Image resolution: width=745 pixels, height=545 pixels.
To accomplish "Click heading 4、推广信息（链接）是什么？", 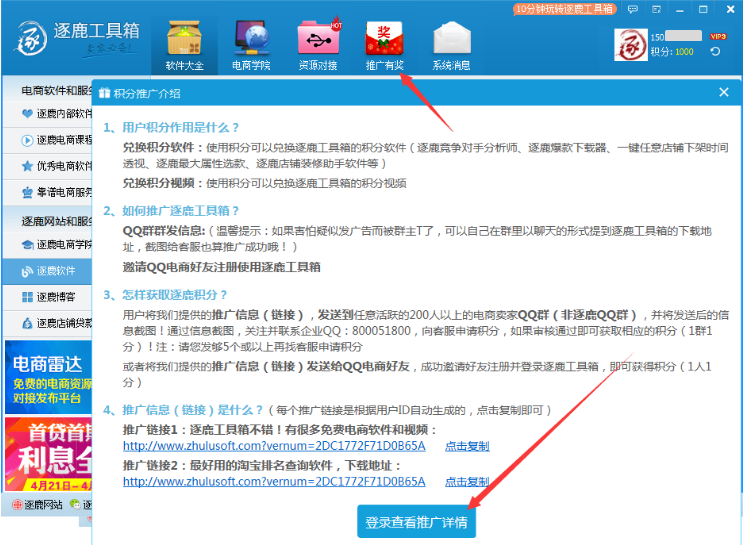I will click(x=183, y=410).
